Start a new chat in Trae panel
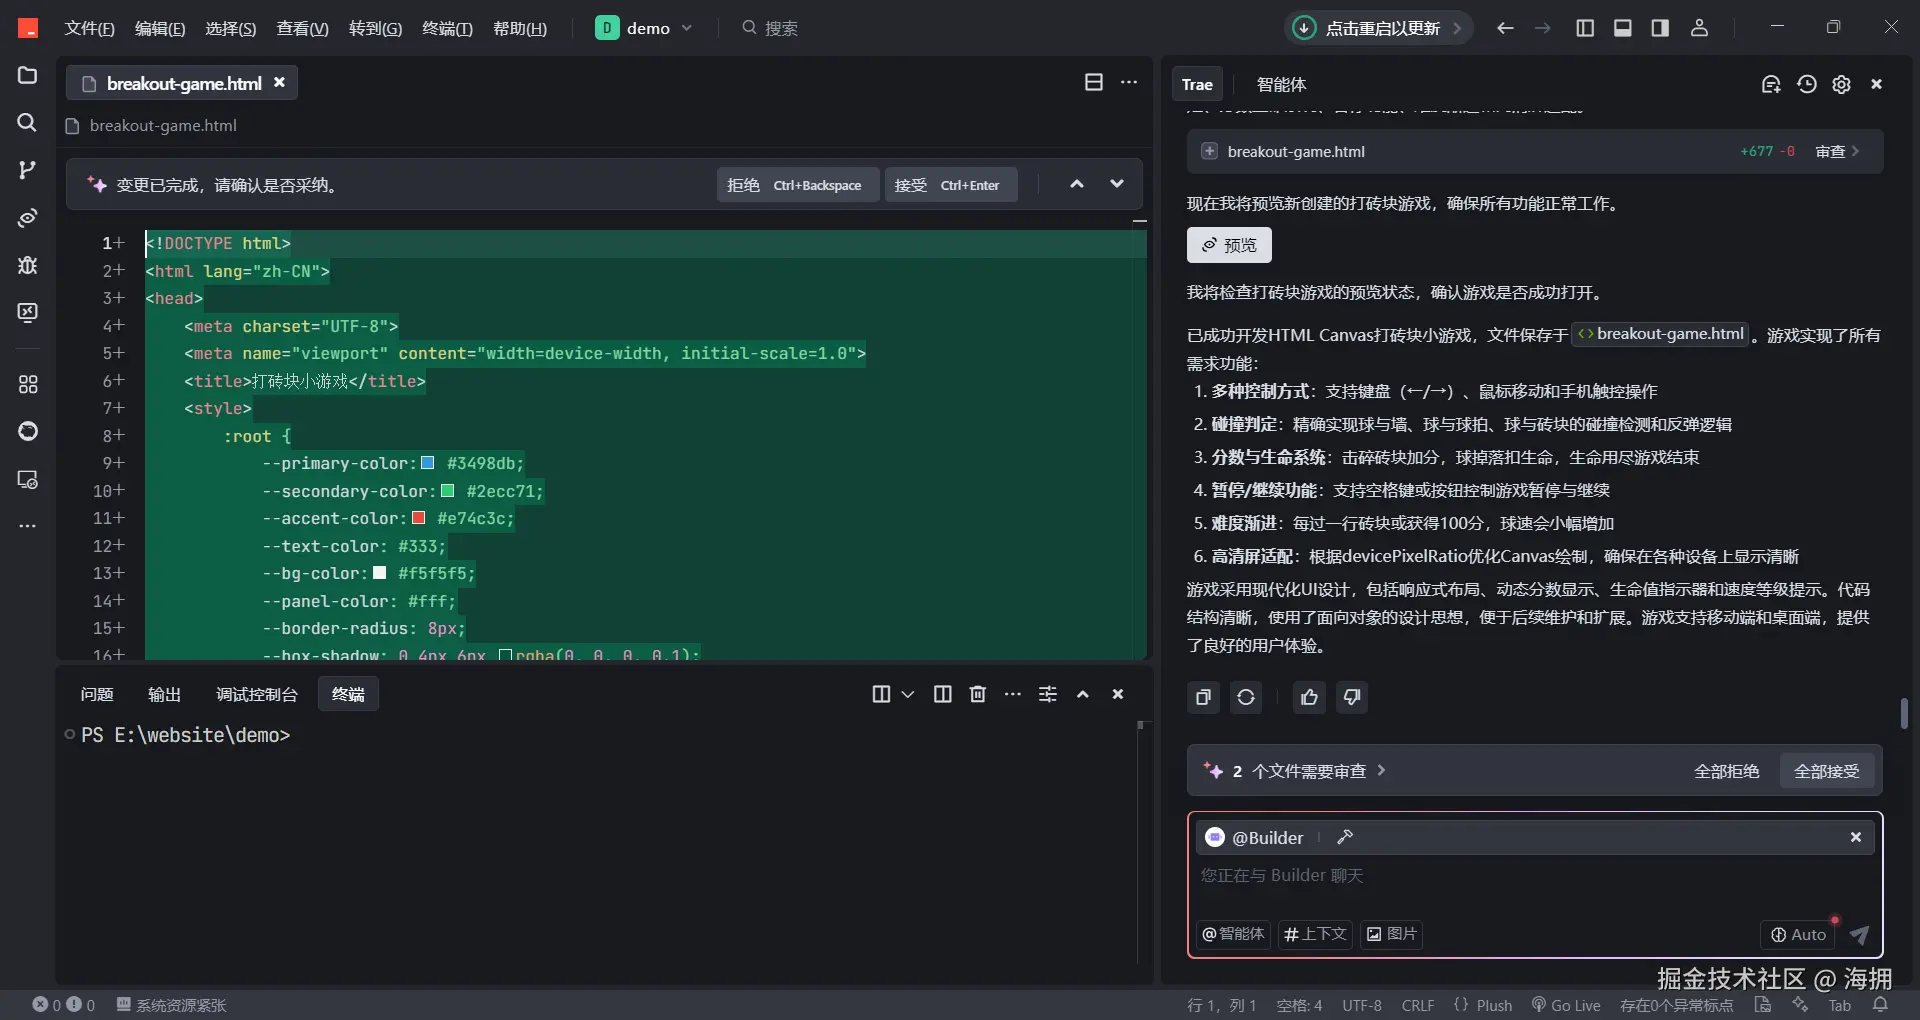The image size is (1920, 1020). pyautogui.click(x=1771, y=84)
